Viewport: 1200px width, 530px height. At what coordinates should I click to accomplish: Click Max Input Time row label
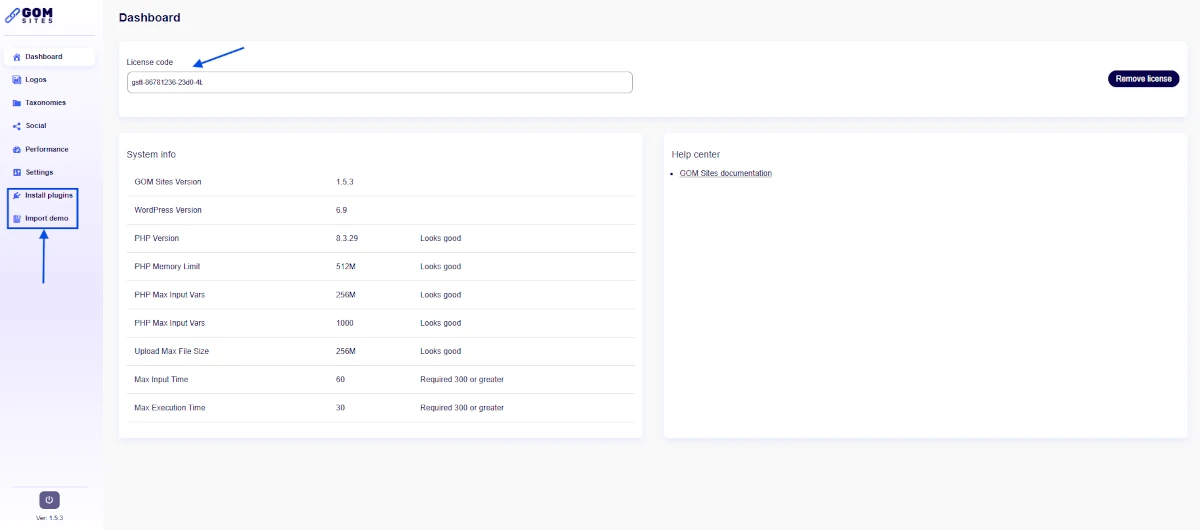click(161, 379)
